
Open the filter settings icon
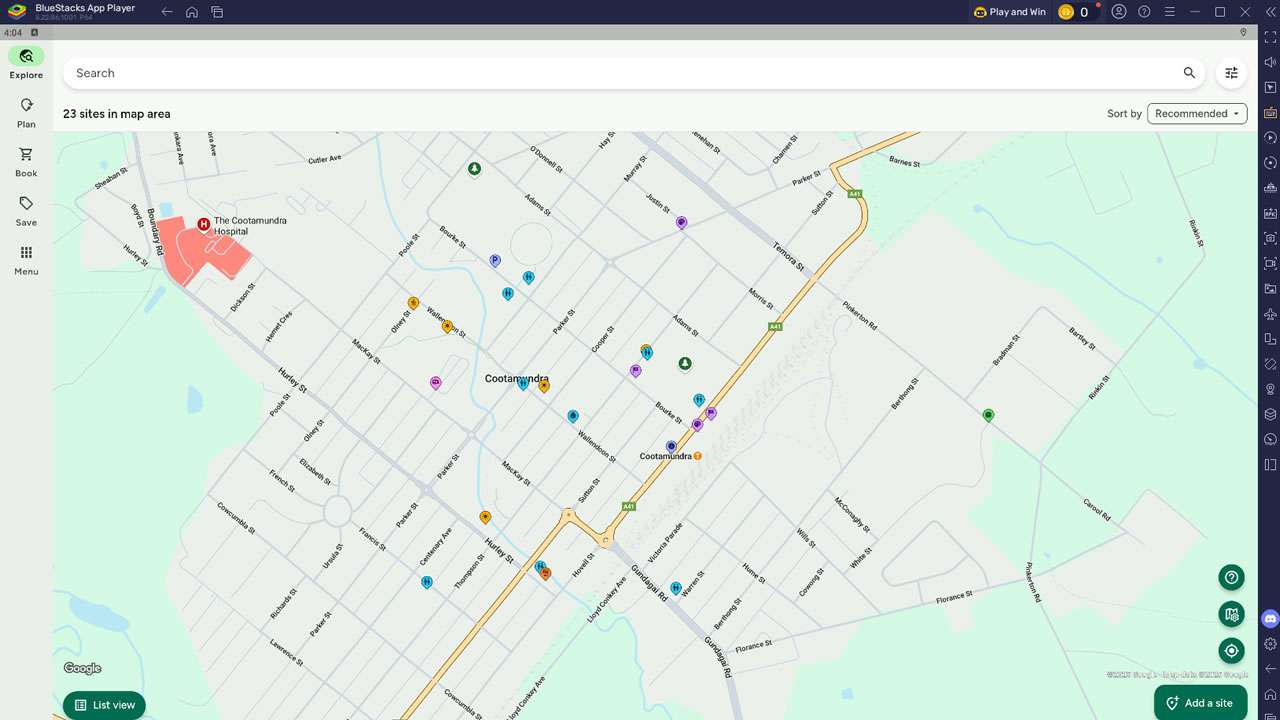[1231, 73]
